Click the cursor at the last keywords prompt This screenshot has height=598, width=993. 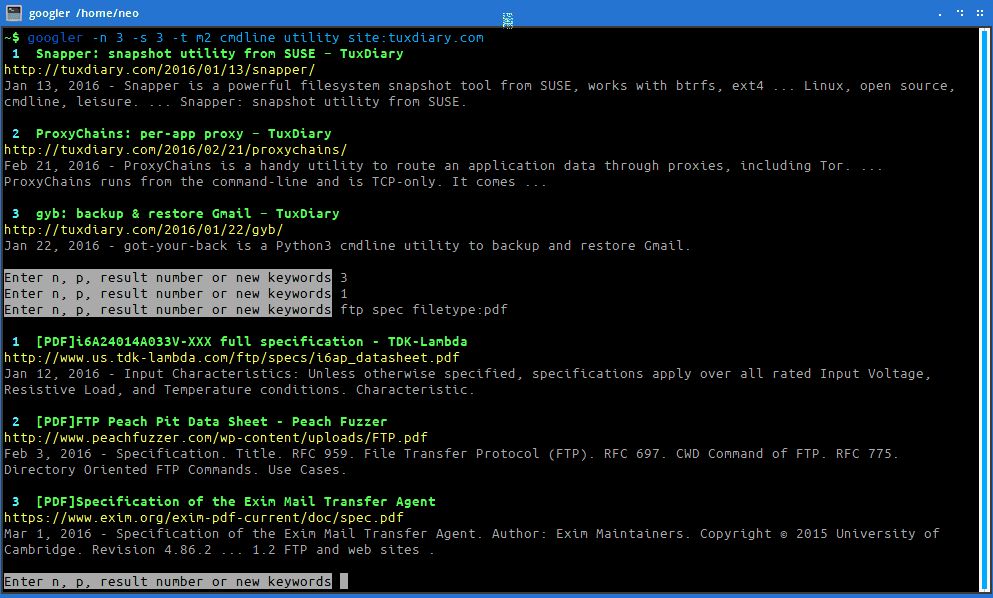tap(343, 582)
